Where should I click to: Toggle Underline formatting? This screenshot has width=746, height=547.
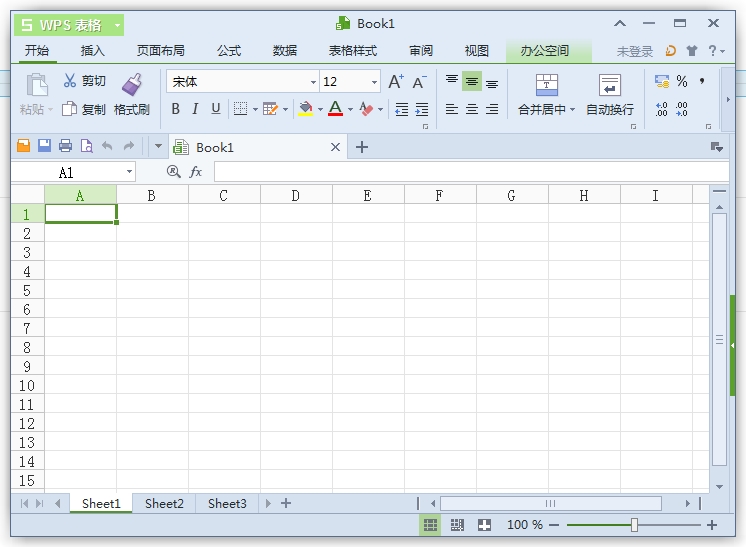click(215, 109)
